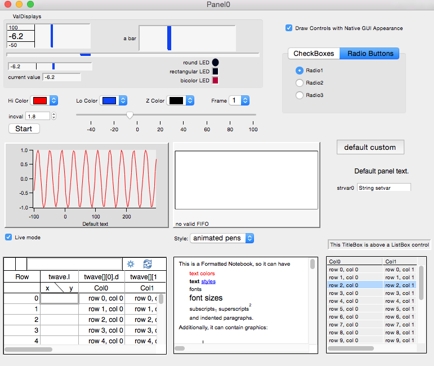Click the round LED indicator

tap(215, 62)
